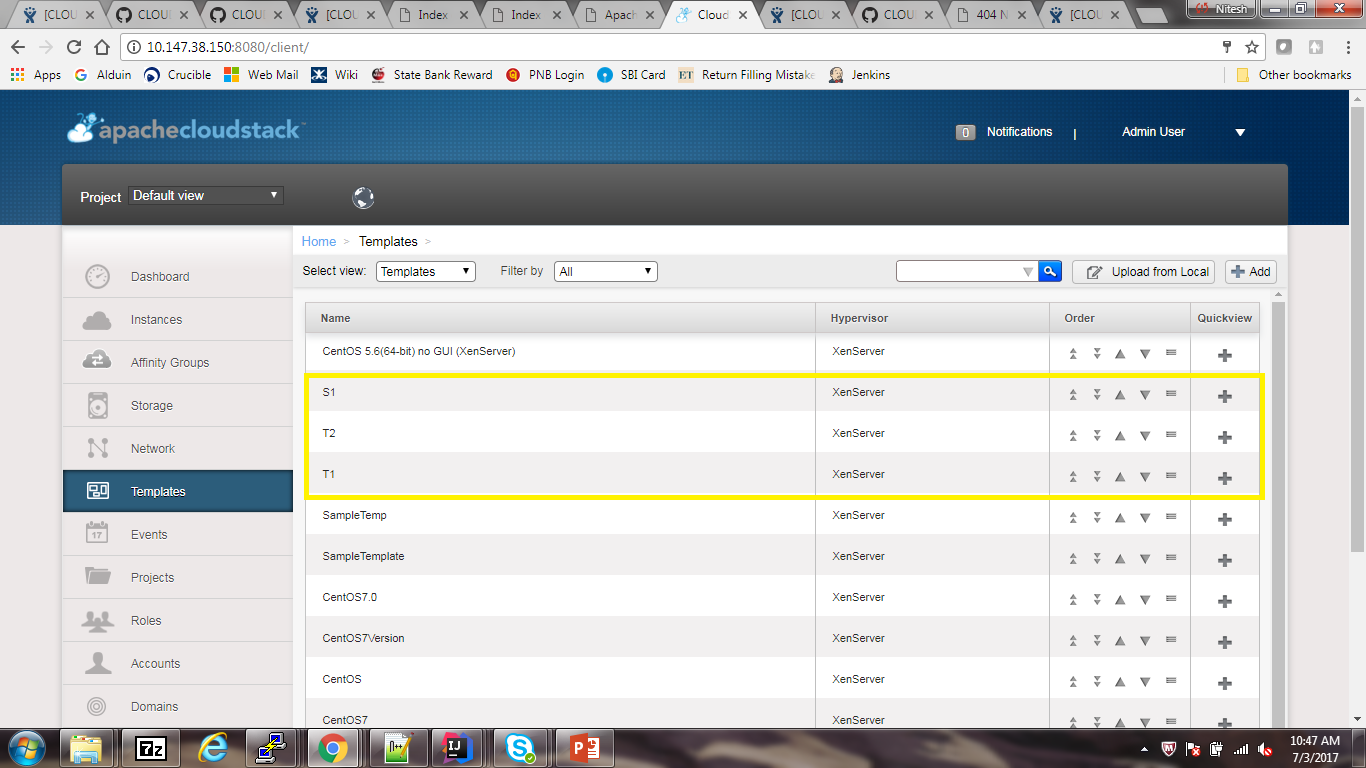Move S1 template to top

coord(1073,394)
